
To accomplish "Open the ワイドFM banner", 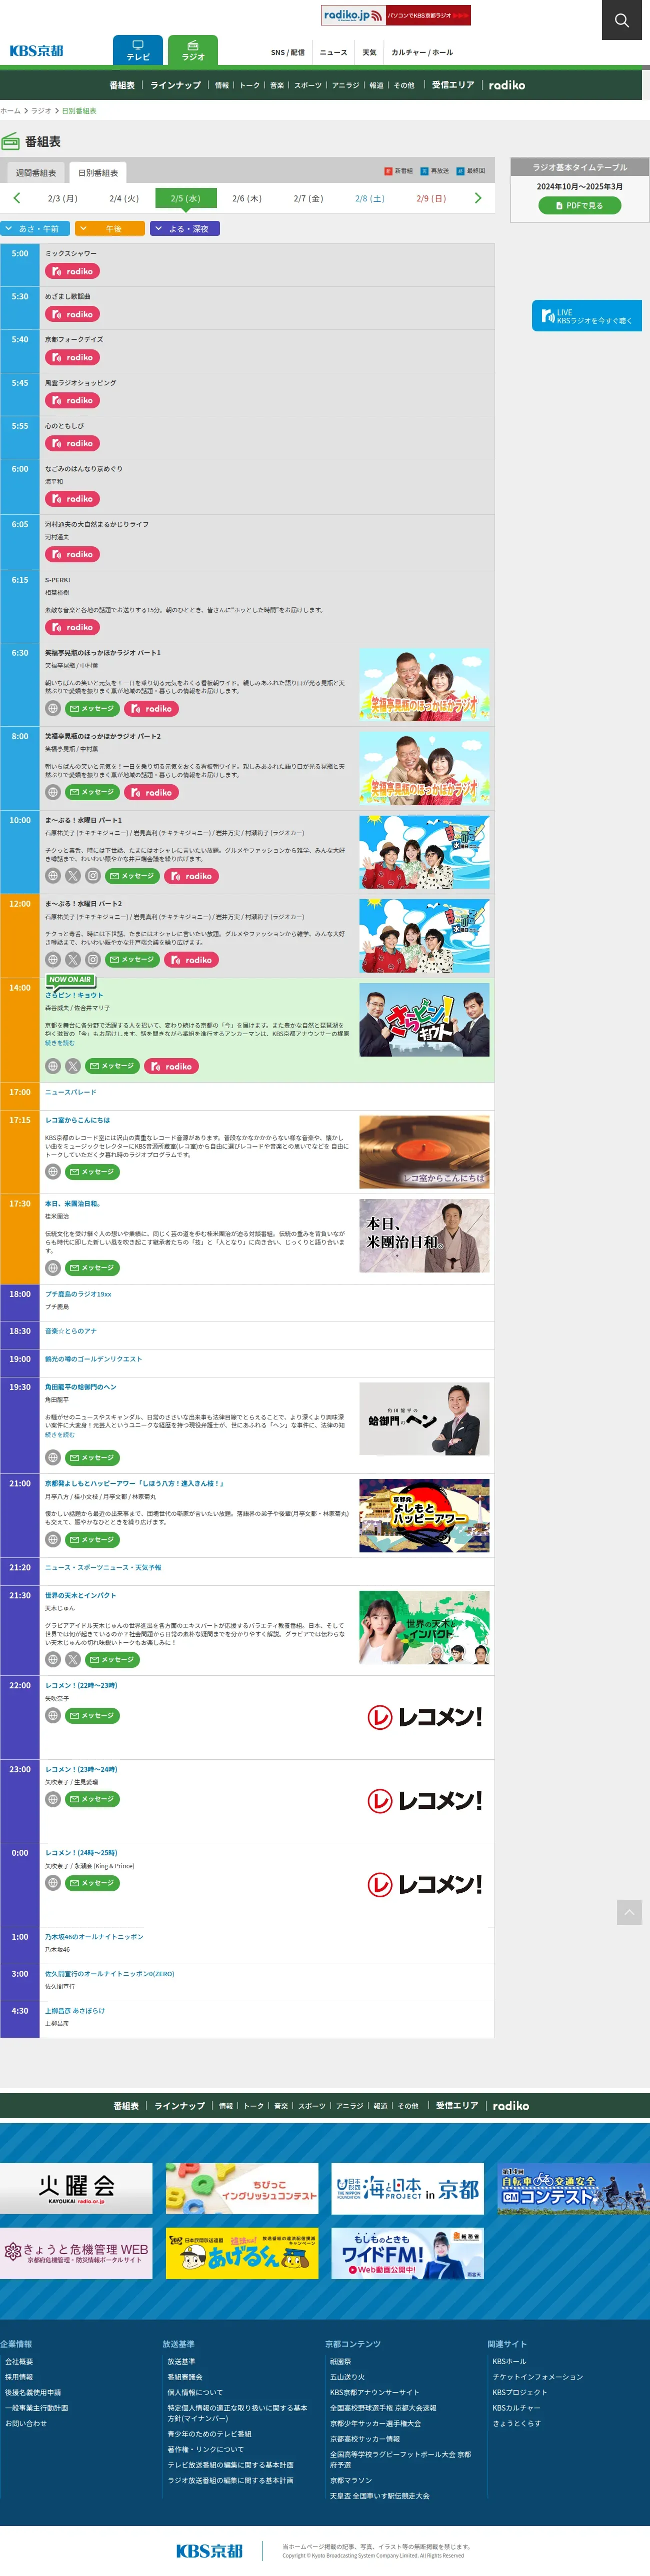I will tap(408, 2254).
